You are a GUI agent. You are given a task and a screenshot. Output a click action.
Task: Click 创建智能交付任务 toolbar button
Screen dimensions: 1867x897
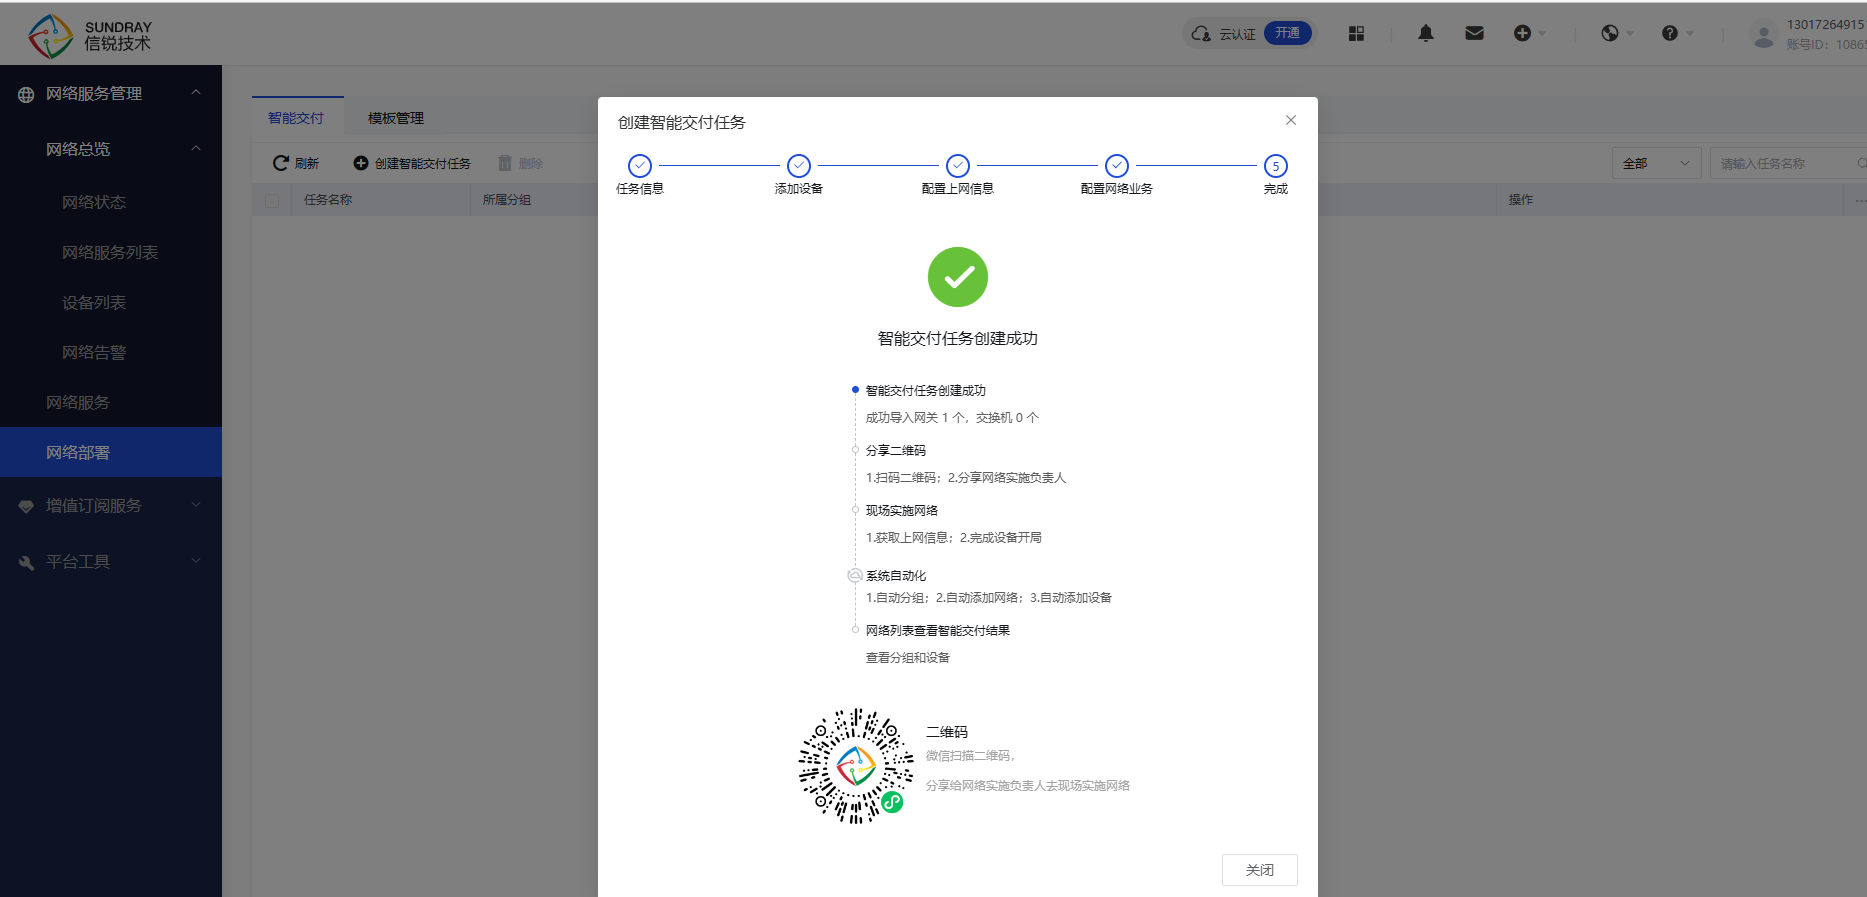tap(412, 163)
